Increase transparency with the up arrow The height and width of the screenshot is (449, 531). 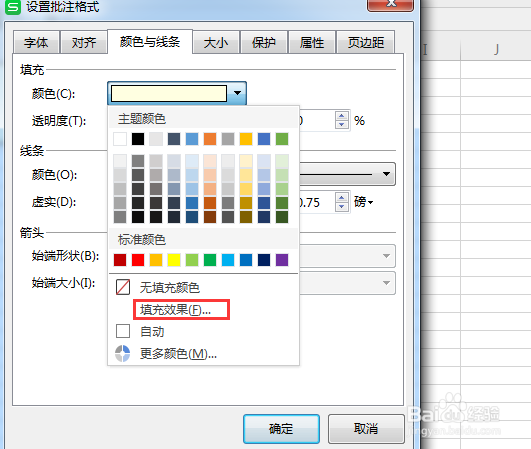[x=342, y=116]
